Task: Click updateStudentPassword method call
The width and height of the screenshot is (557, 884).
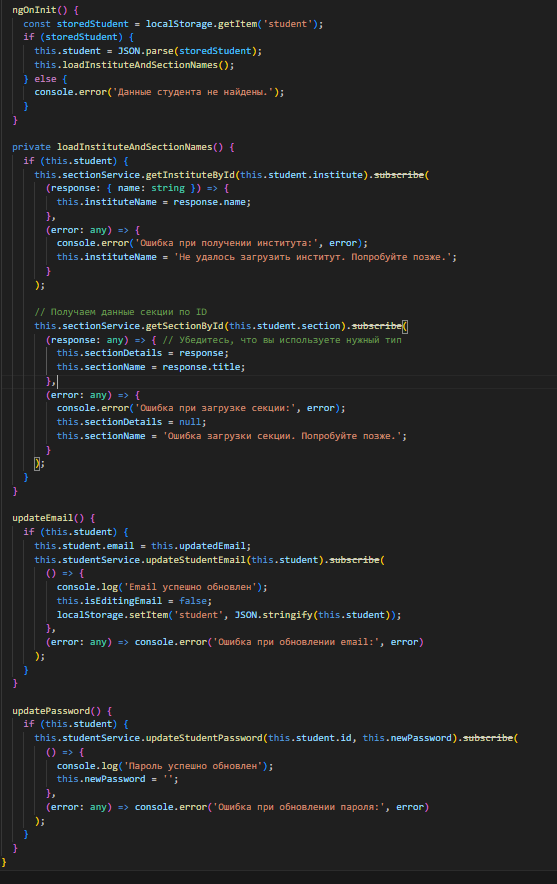Action: (x=204, y=738)
